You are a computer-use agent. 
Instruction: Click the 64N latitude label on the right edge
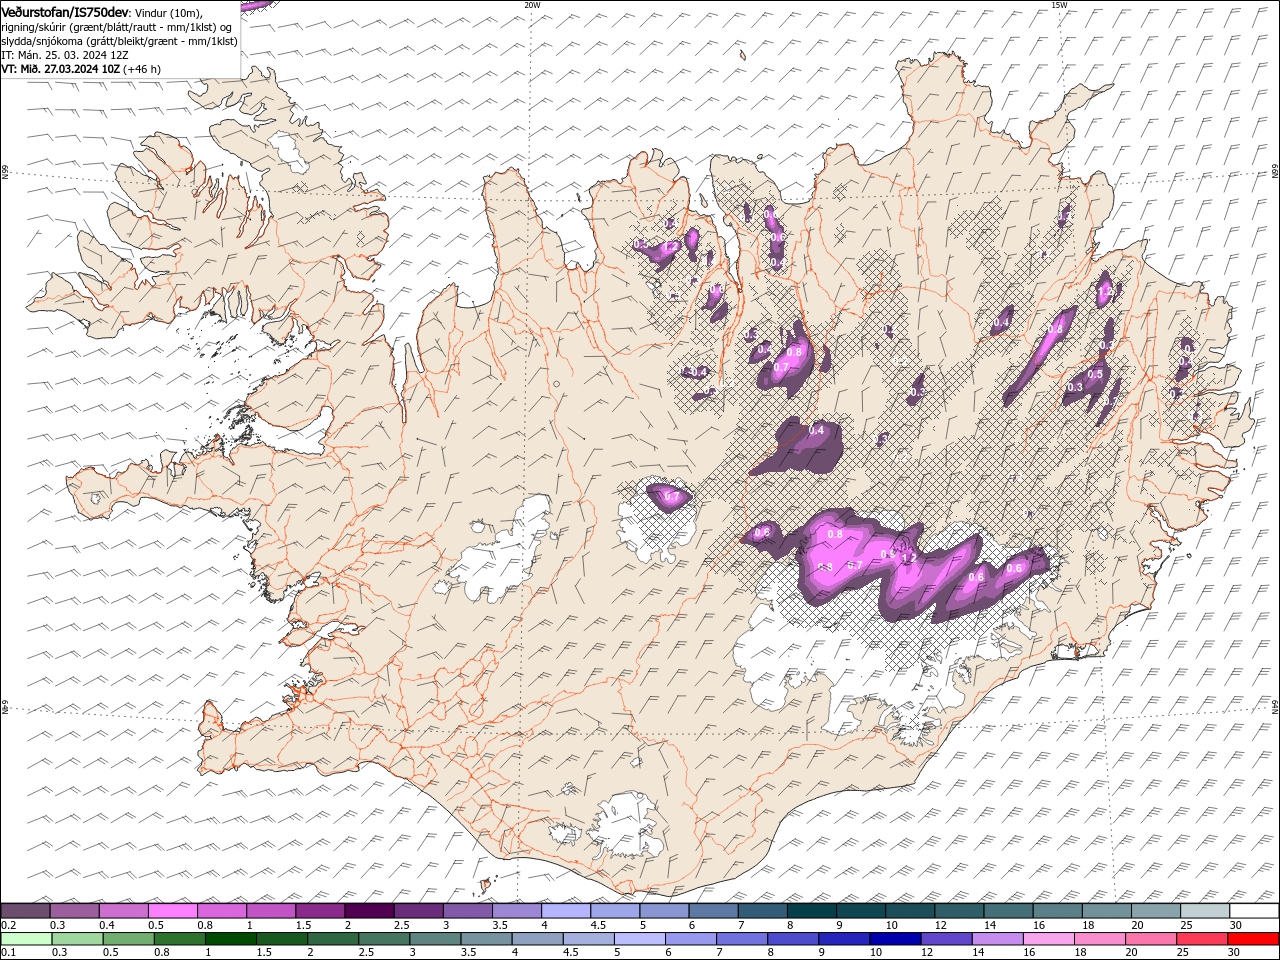click(x=1275, y=706)
